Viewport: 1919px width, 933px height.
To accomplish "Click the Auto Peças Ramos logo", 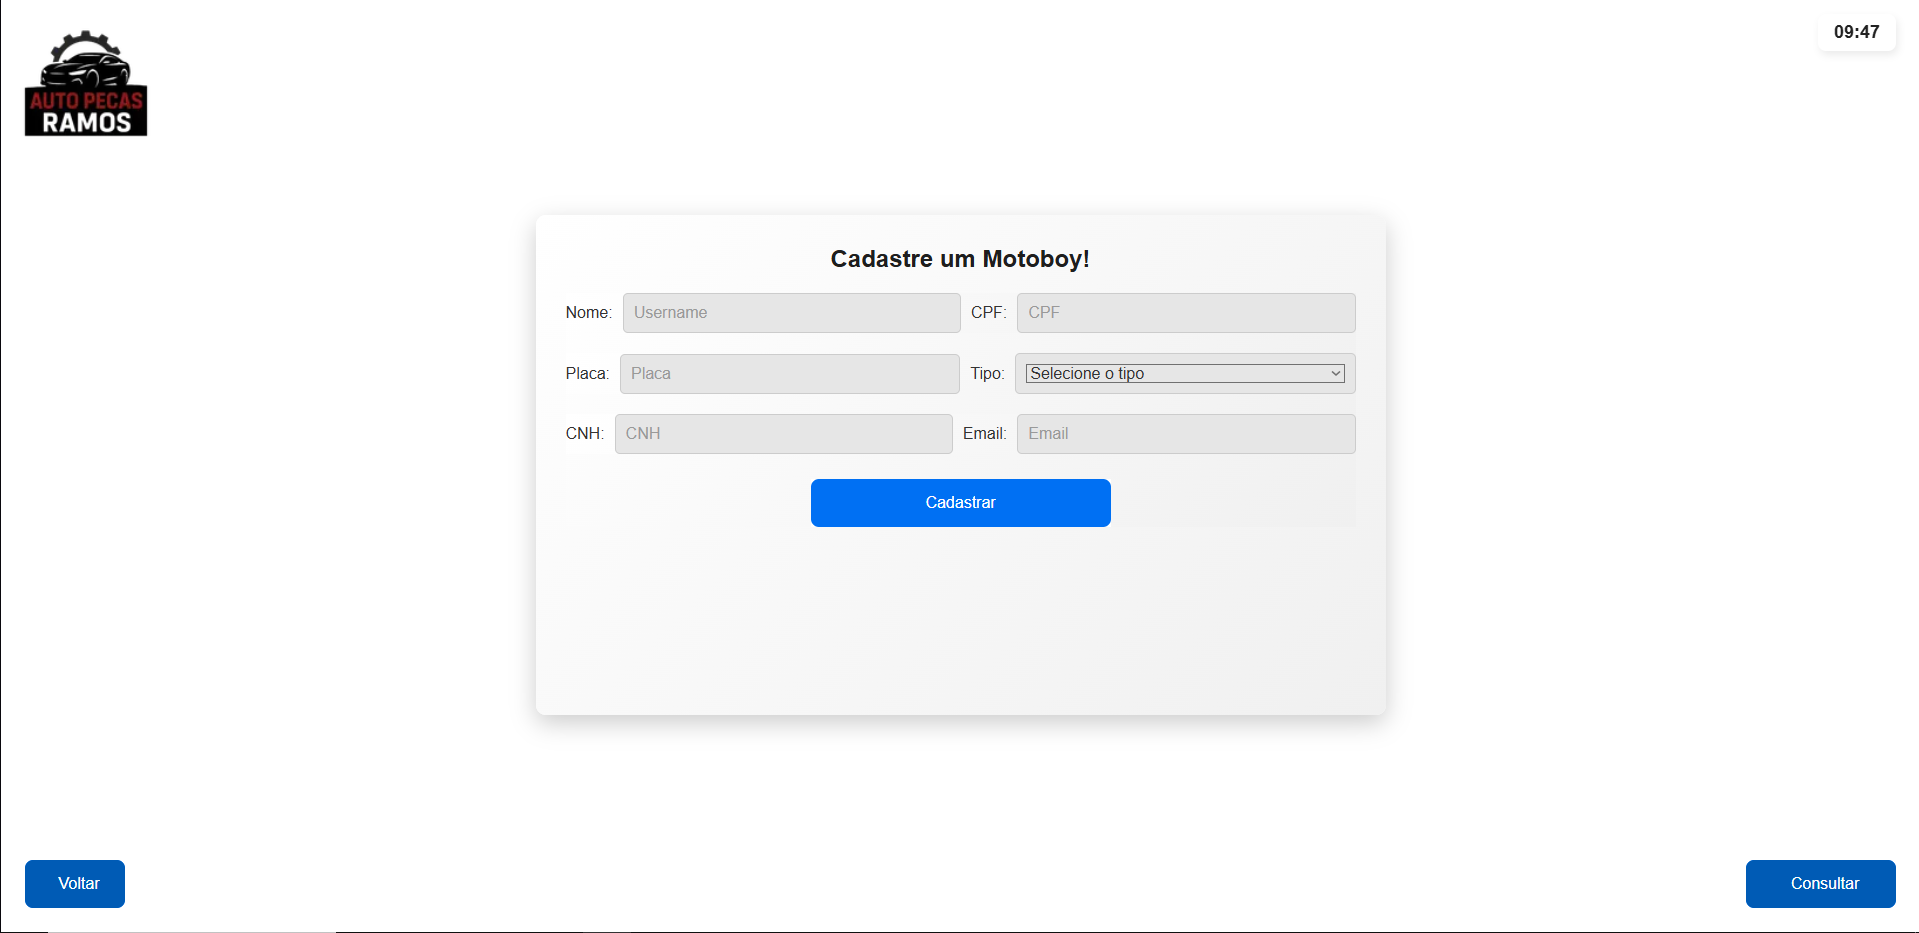I will pos(86,84).
